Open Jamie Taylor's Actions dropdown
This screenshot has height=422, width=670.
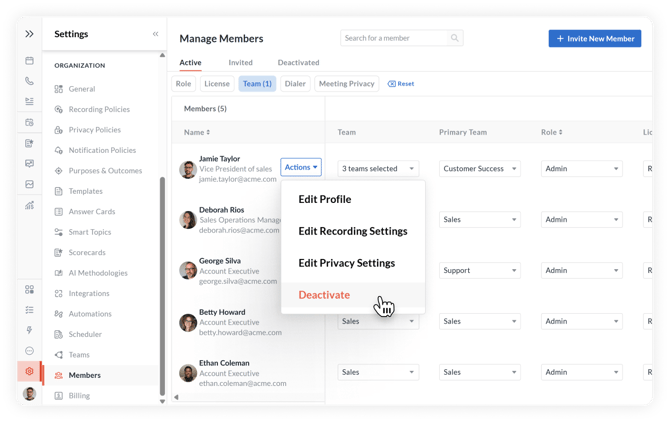tap(301, 167)
